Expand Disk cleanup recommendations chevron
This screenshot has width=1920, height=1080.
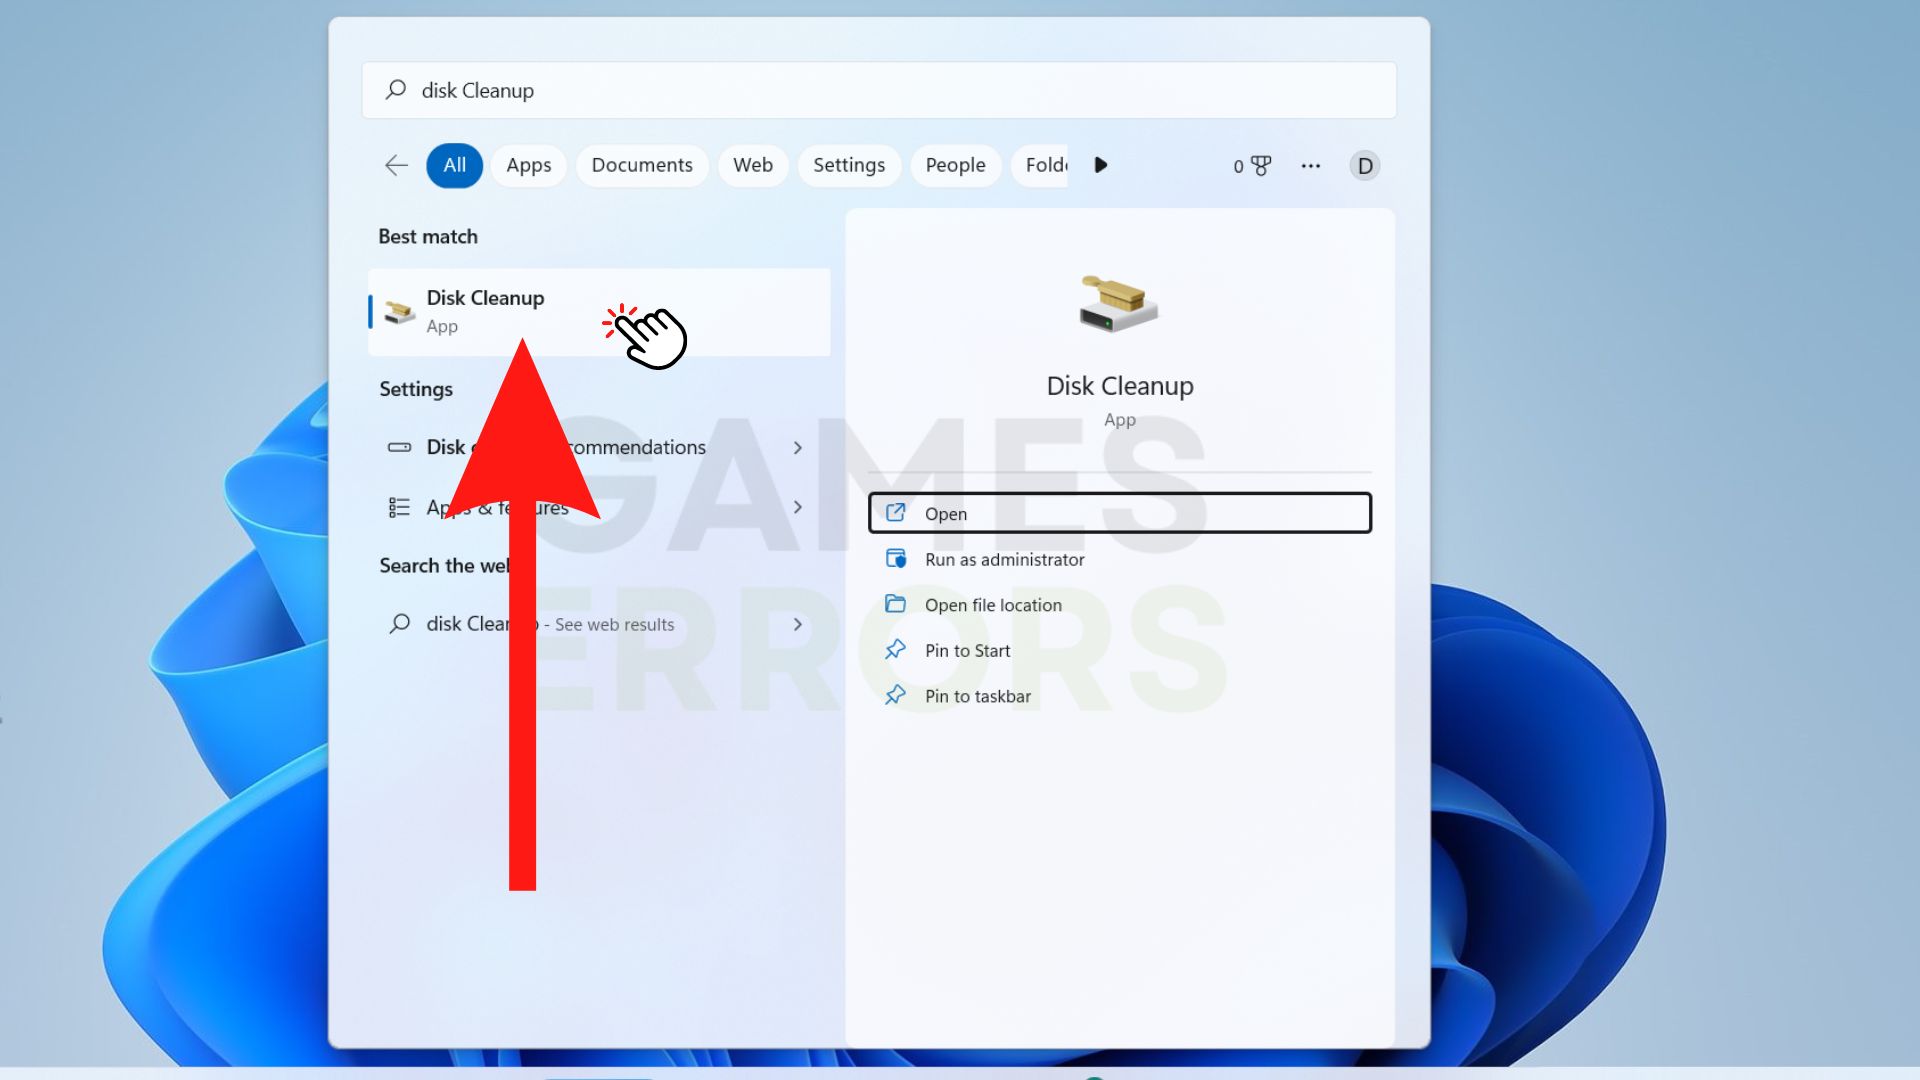click(x=797, y=448)
